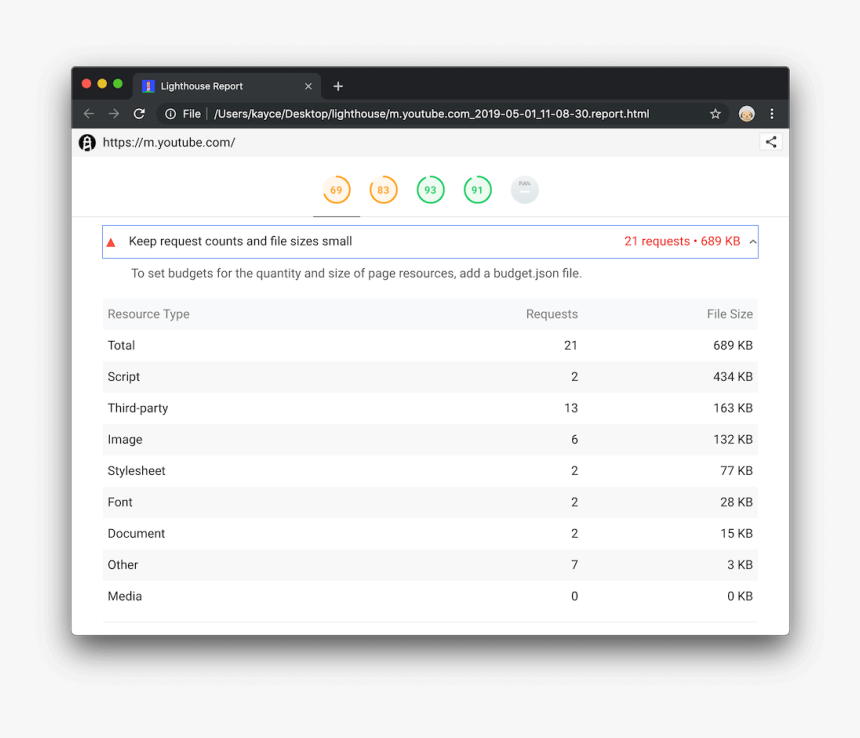Select the Other row label

123,565
